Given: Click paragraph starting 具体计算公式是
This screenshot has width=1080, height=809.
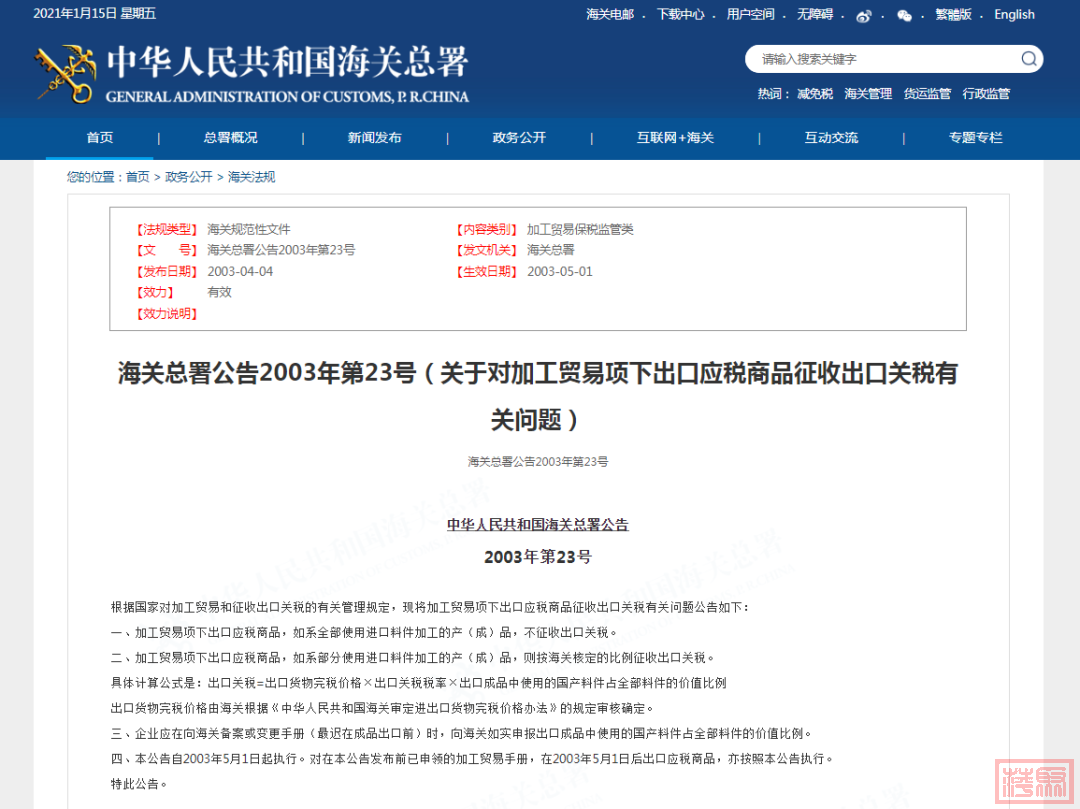Looking at the screenshot, I should [x=419, y=683].
